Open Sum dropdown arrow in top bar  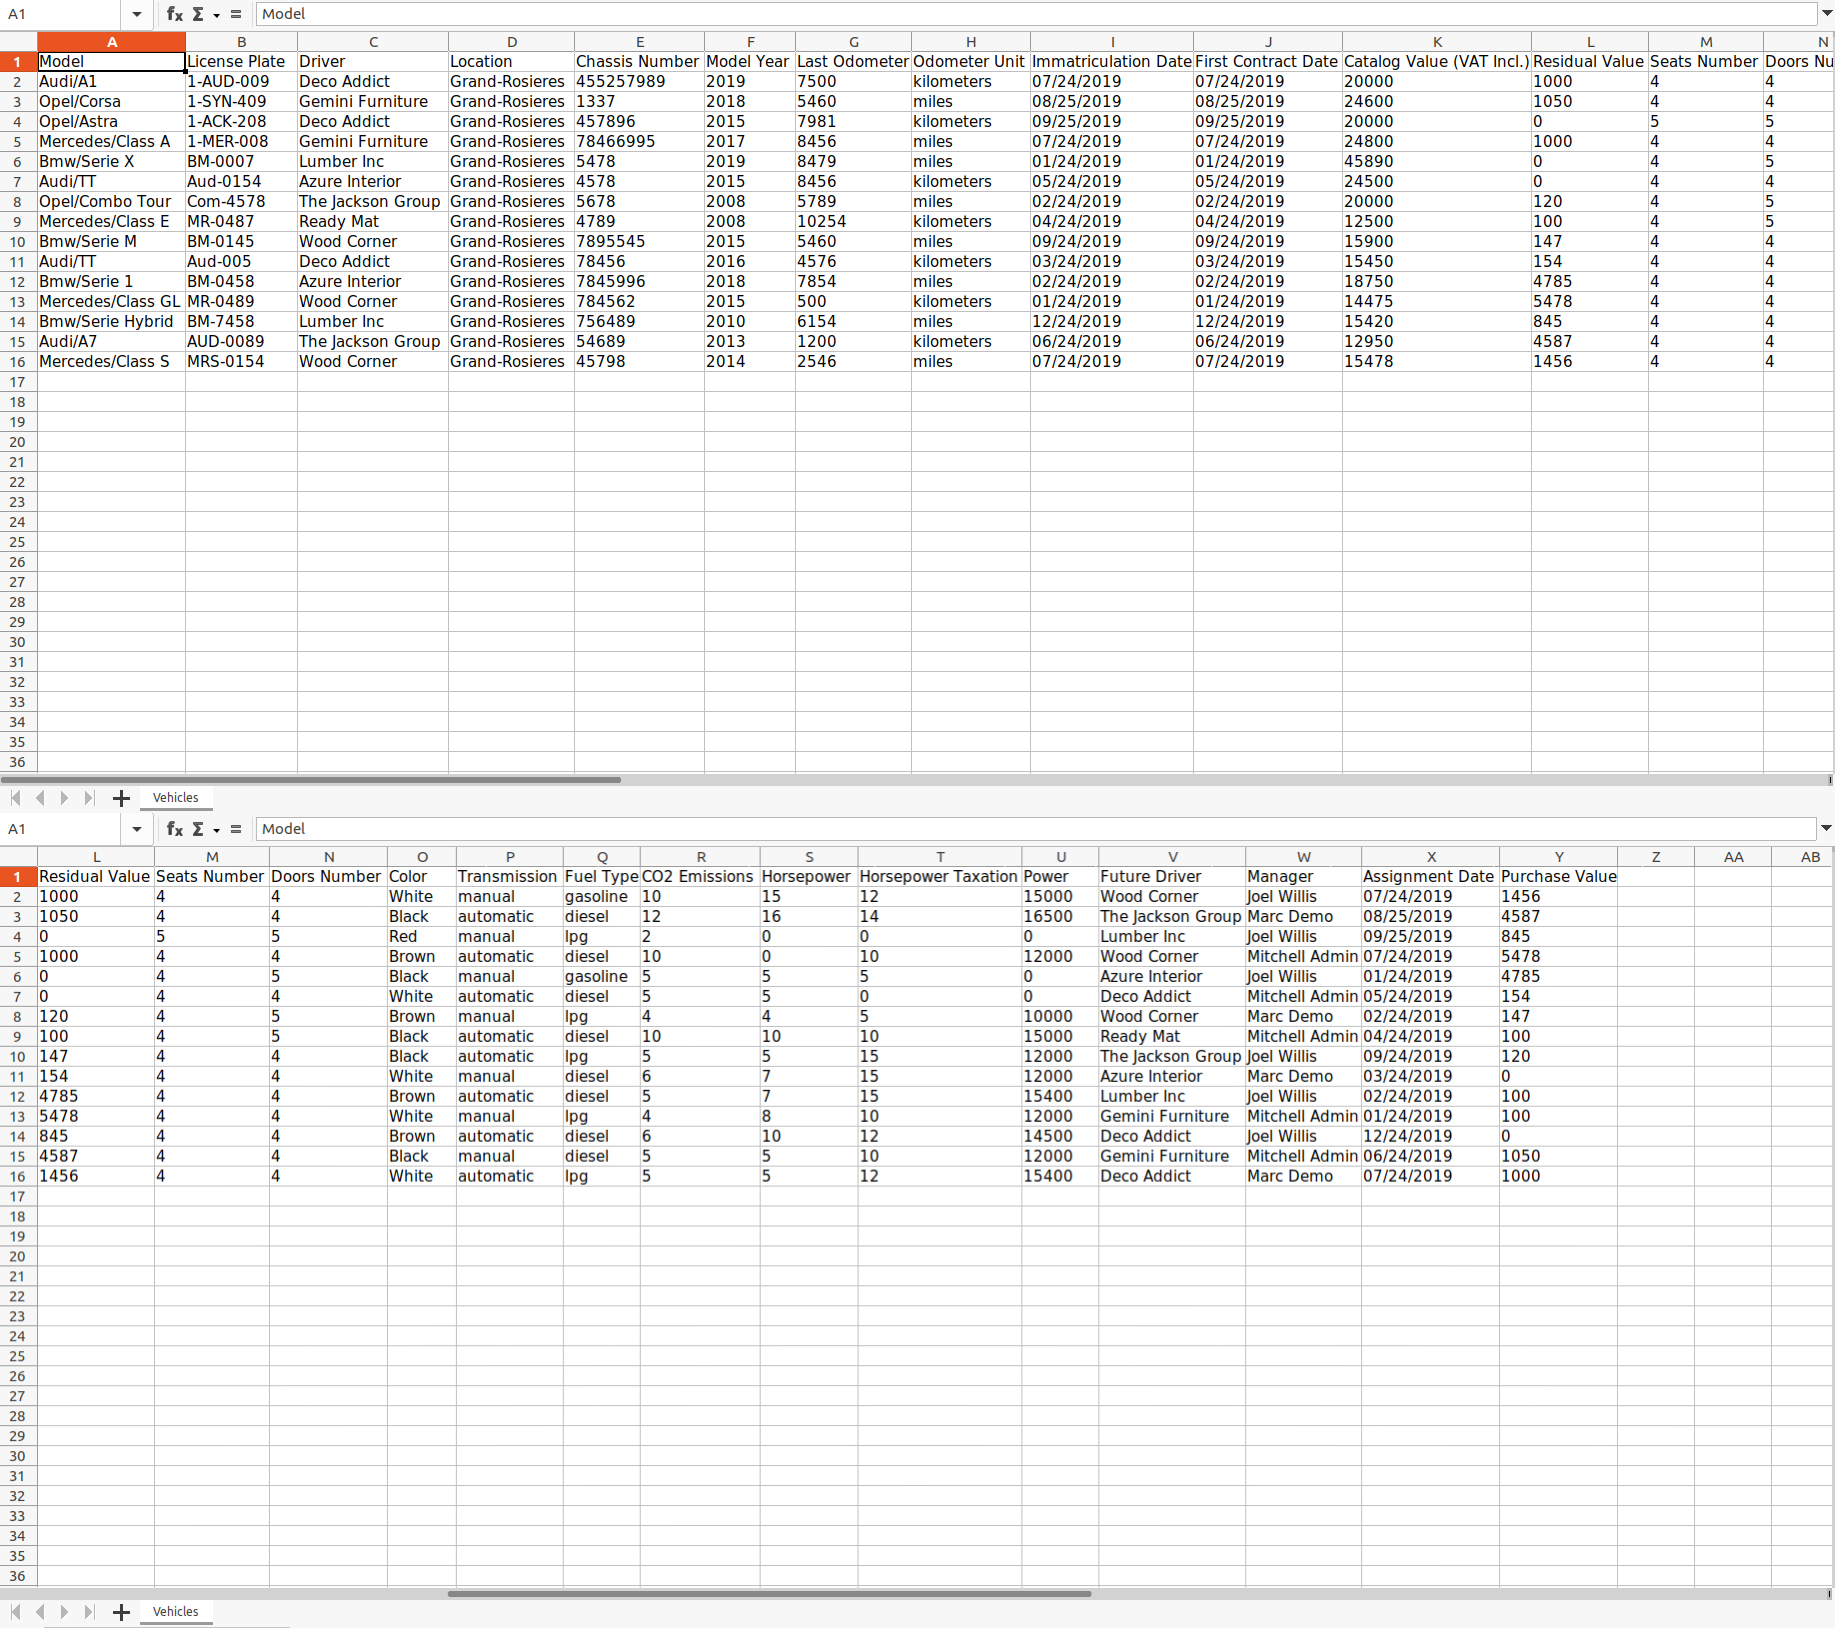point(216,15)
